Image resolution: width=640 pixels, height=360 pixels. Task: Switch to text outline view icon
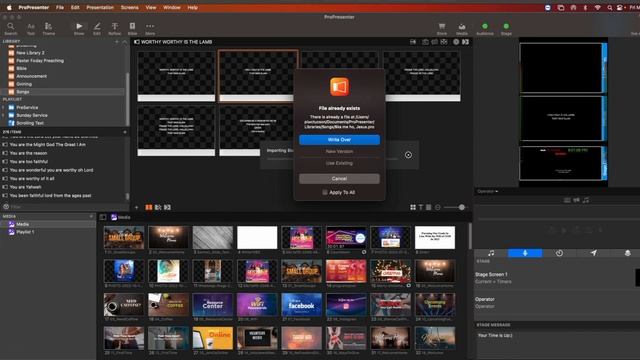coord(421,207)
